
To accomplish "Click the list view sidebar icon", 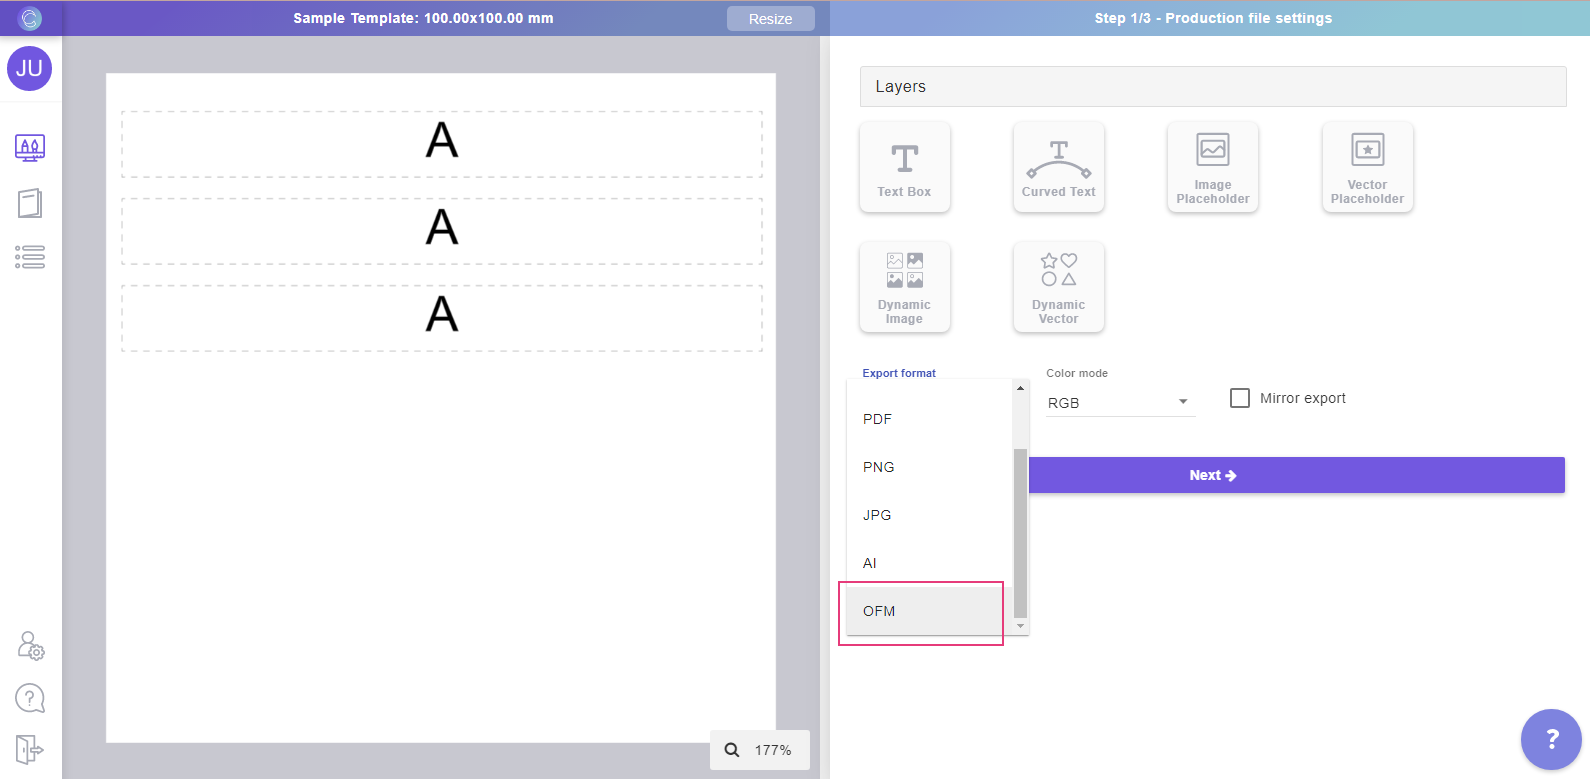I will (x=30, y=257).
